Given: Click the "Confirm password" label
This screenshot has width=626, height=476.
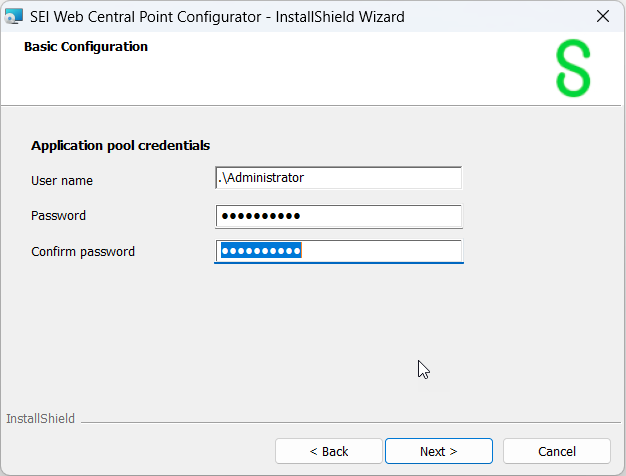Looking at the screenshot, I should click(83, 252).
